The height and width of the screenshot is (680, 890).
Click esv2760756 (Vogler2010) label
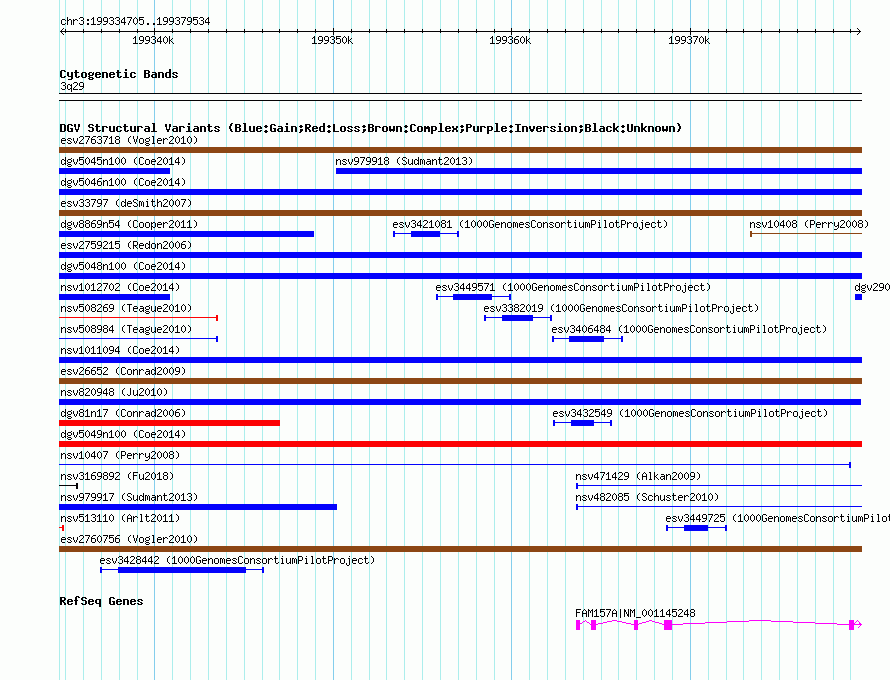129,539
